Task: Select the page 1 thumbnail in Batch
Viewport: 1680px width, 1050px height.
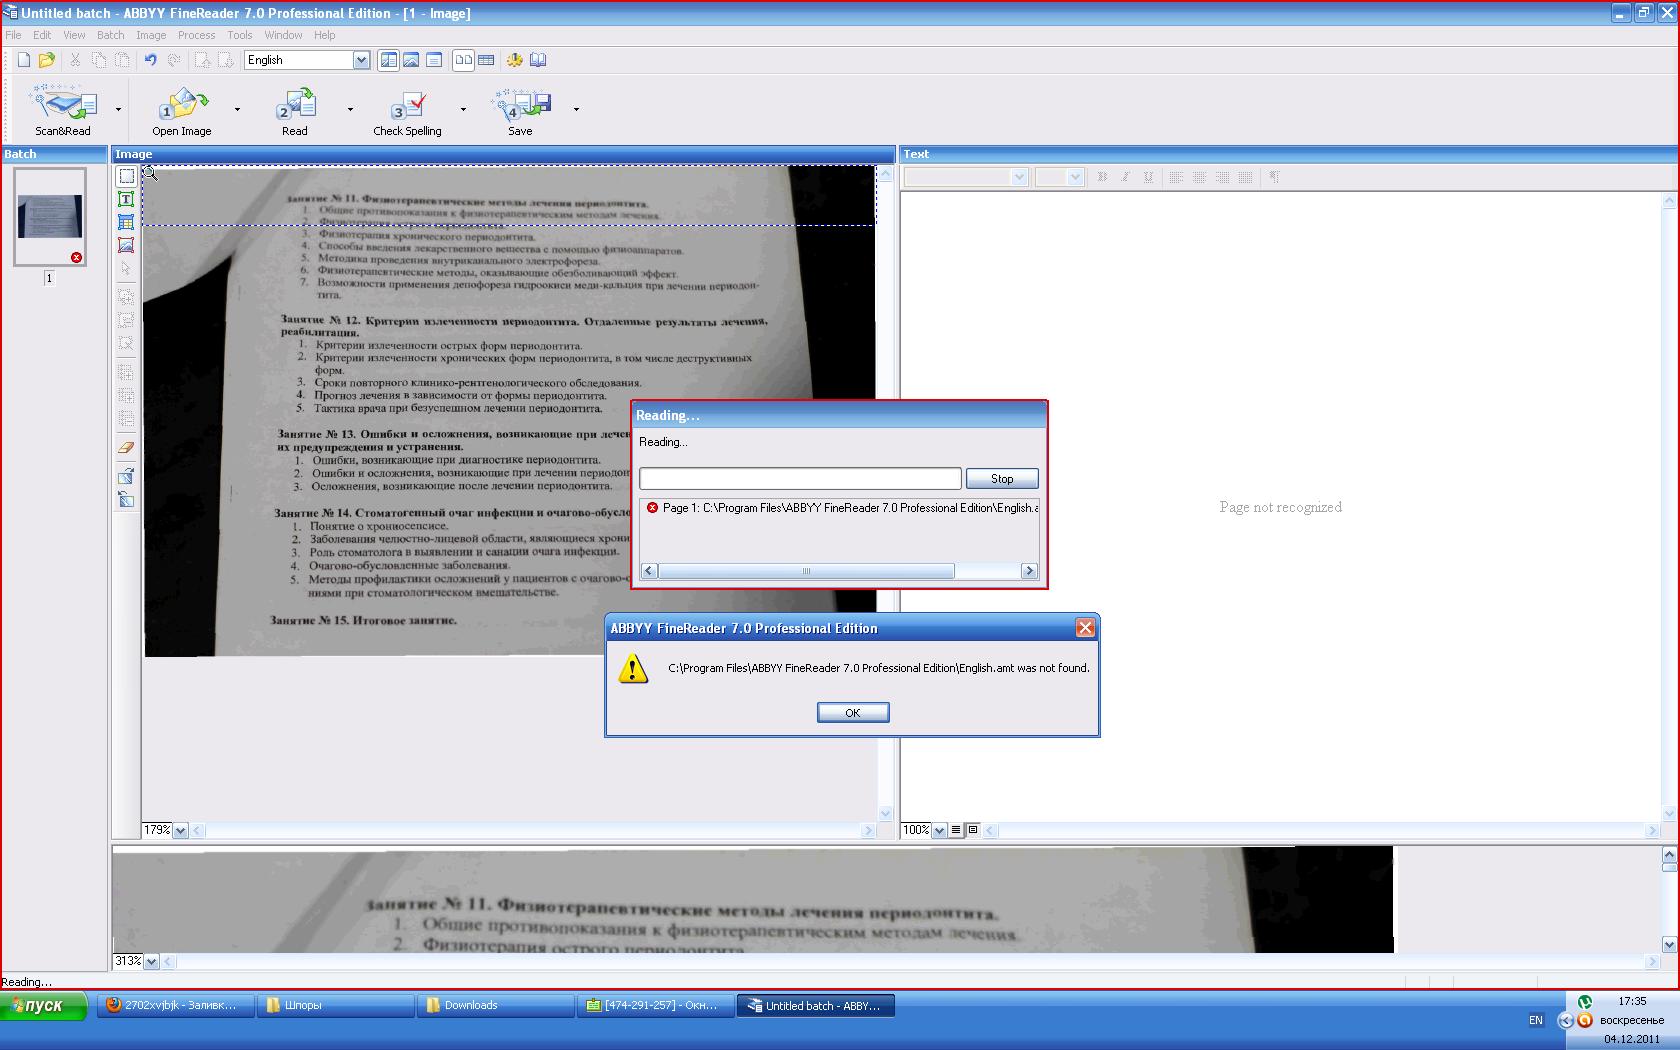Action: coord(50,217)
